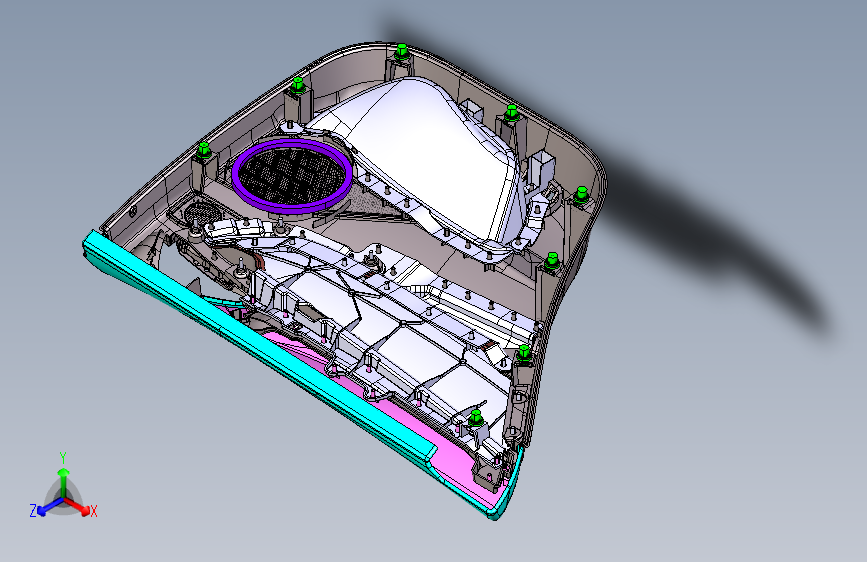The width and height of the screenshot is (867, 562).
Task: Click the red X axis on orientation triad
Action: click(x=79, y=506)
